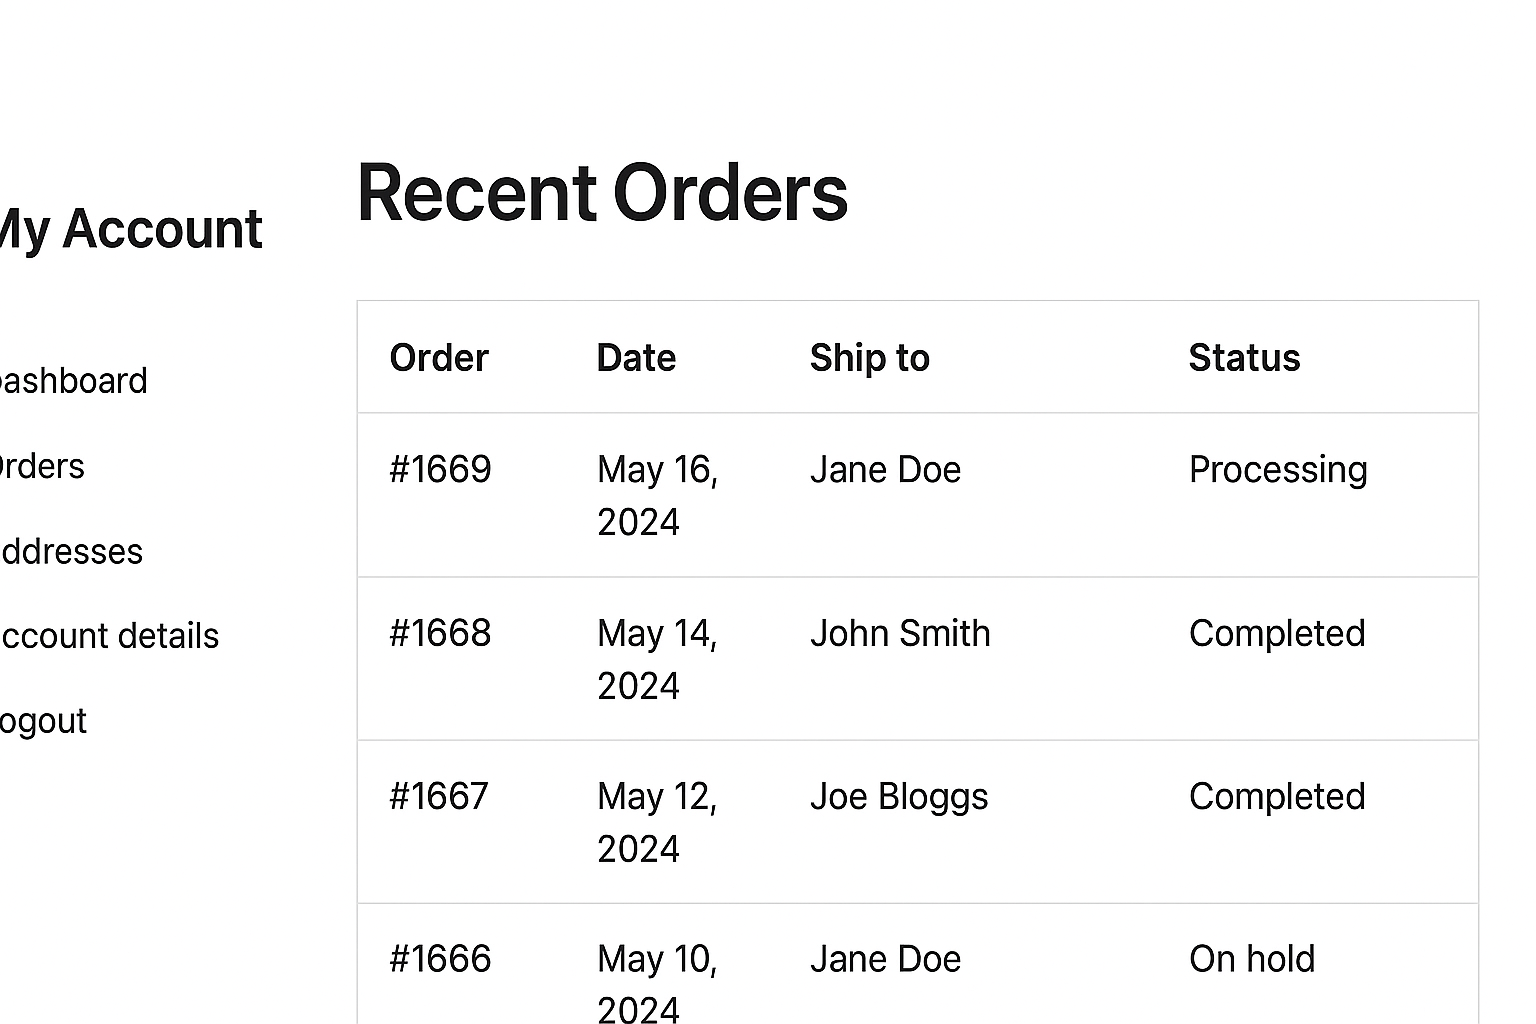The width and height of the screenshot is (1536, 1024).
Task: Click the Order column header
Action: click(x=439, y=358)
